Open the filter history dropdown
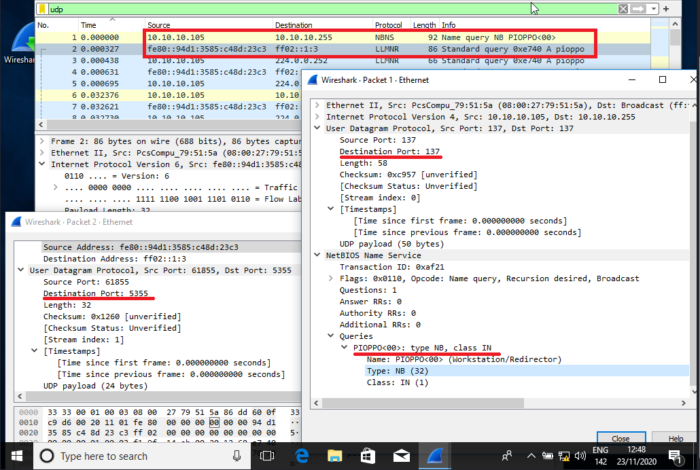 click(654, 9)
